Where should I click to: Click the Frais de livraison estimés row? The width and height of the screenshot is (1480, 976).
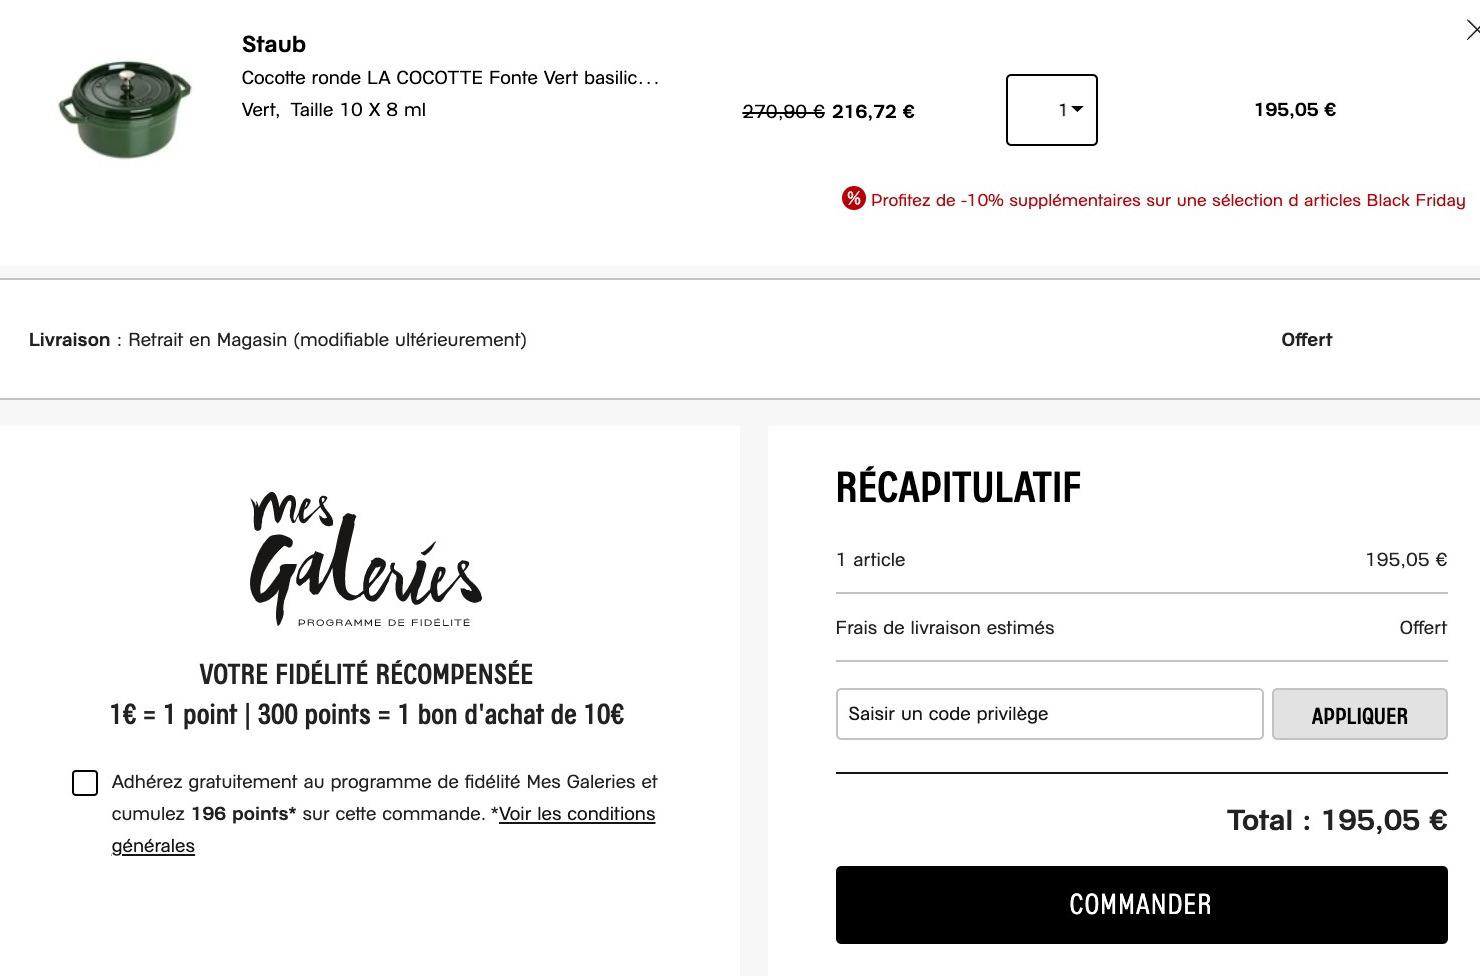point(945,628)
